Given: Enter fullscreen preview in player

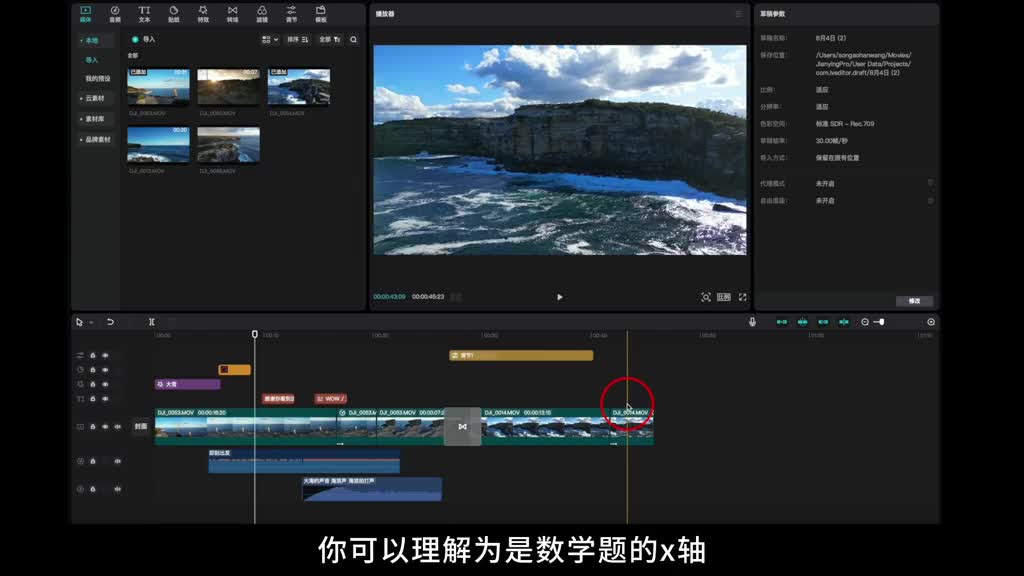Looking at the screenshot, I should (742, 297).
